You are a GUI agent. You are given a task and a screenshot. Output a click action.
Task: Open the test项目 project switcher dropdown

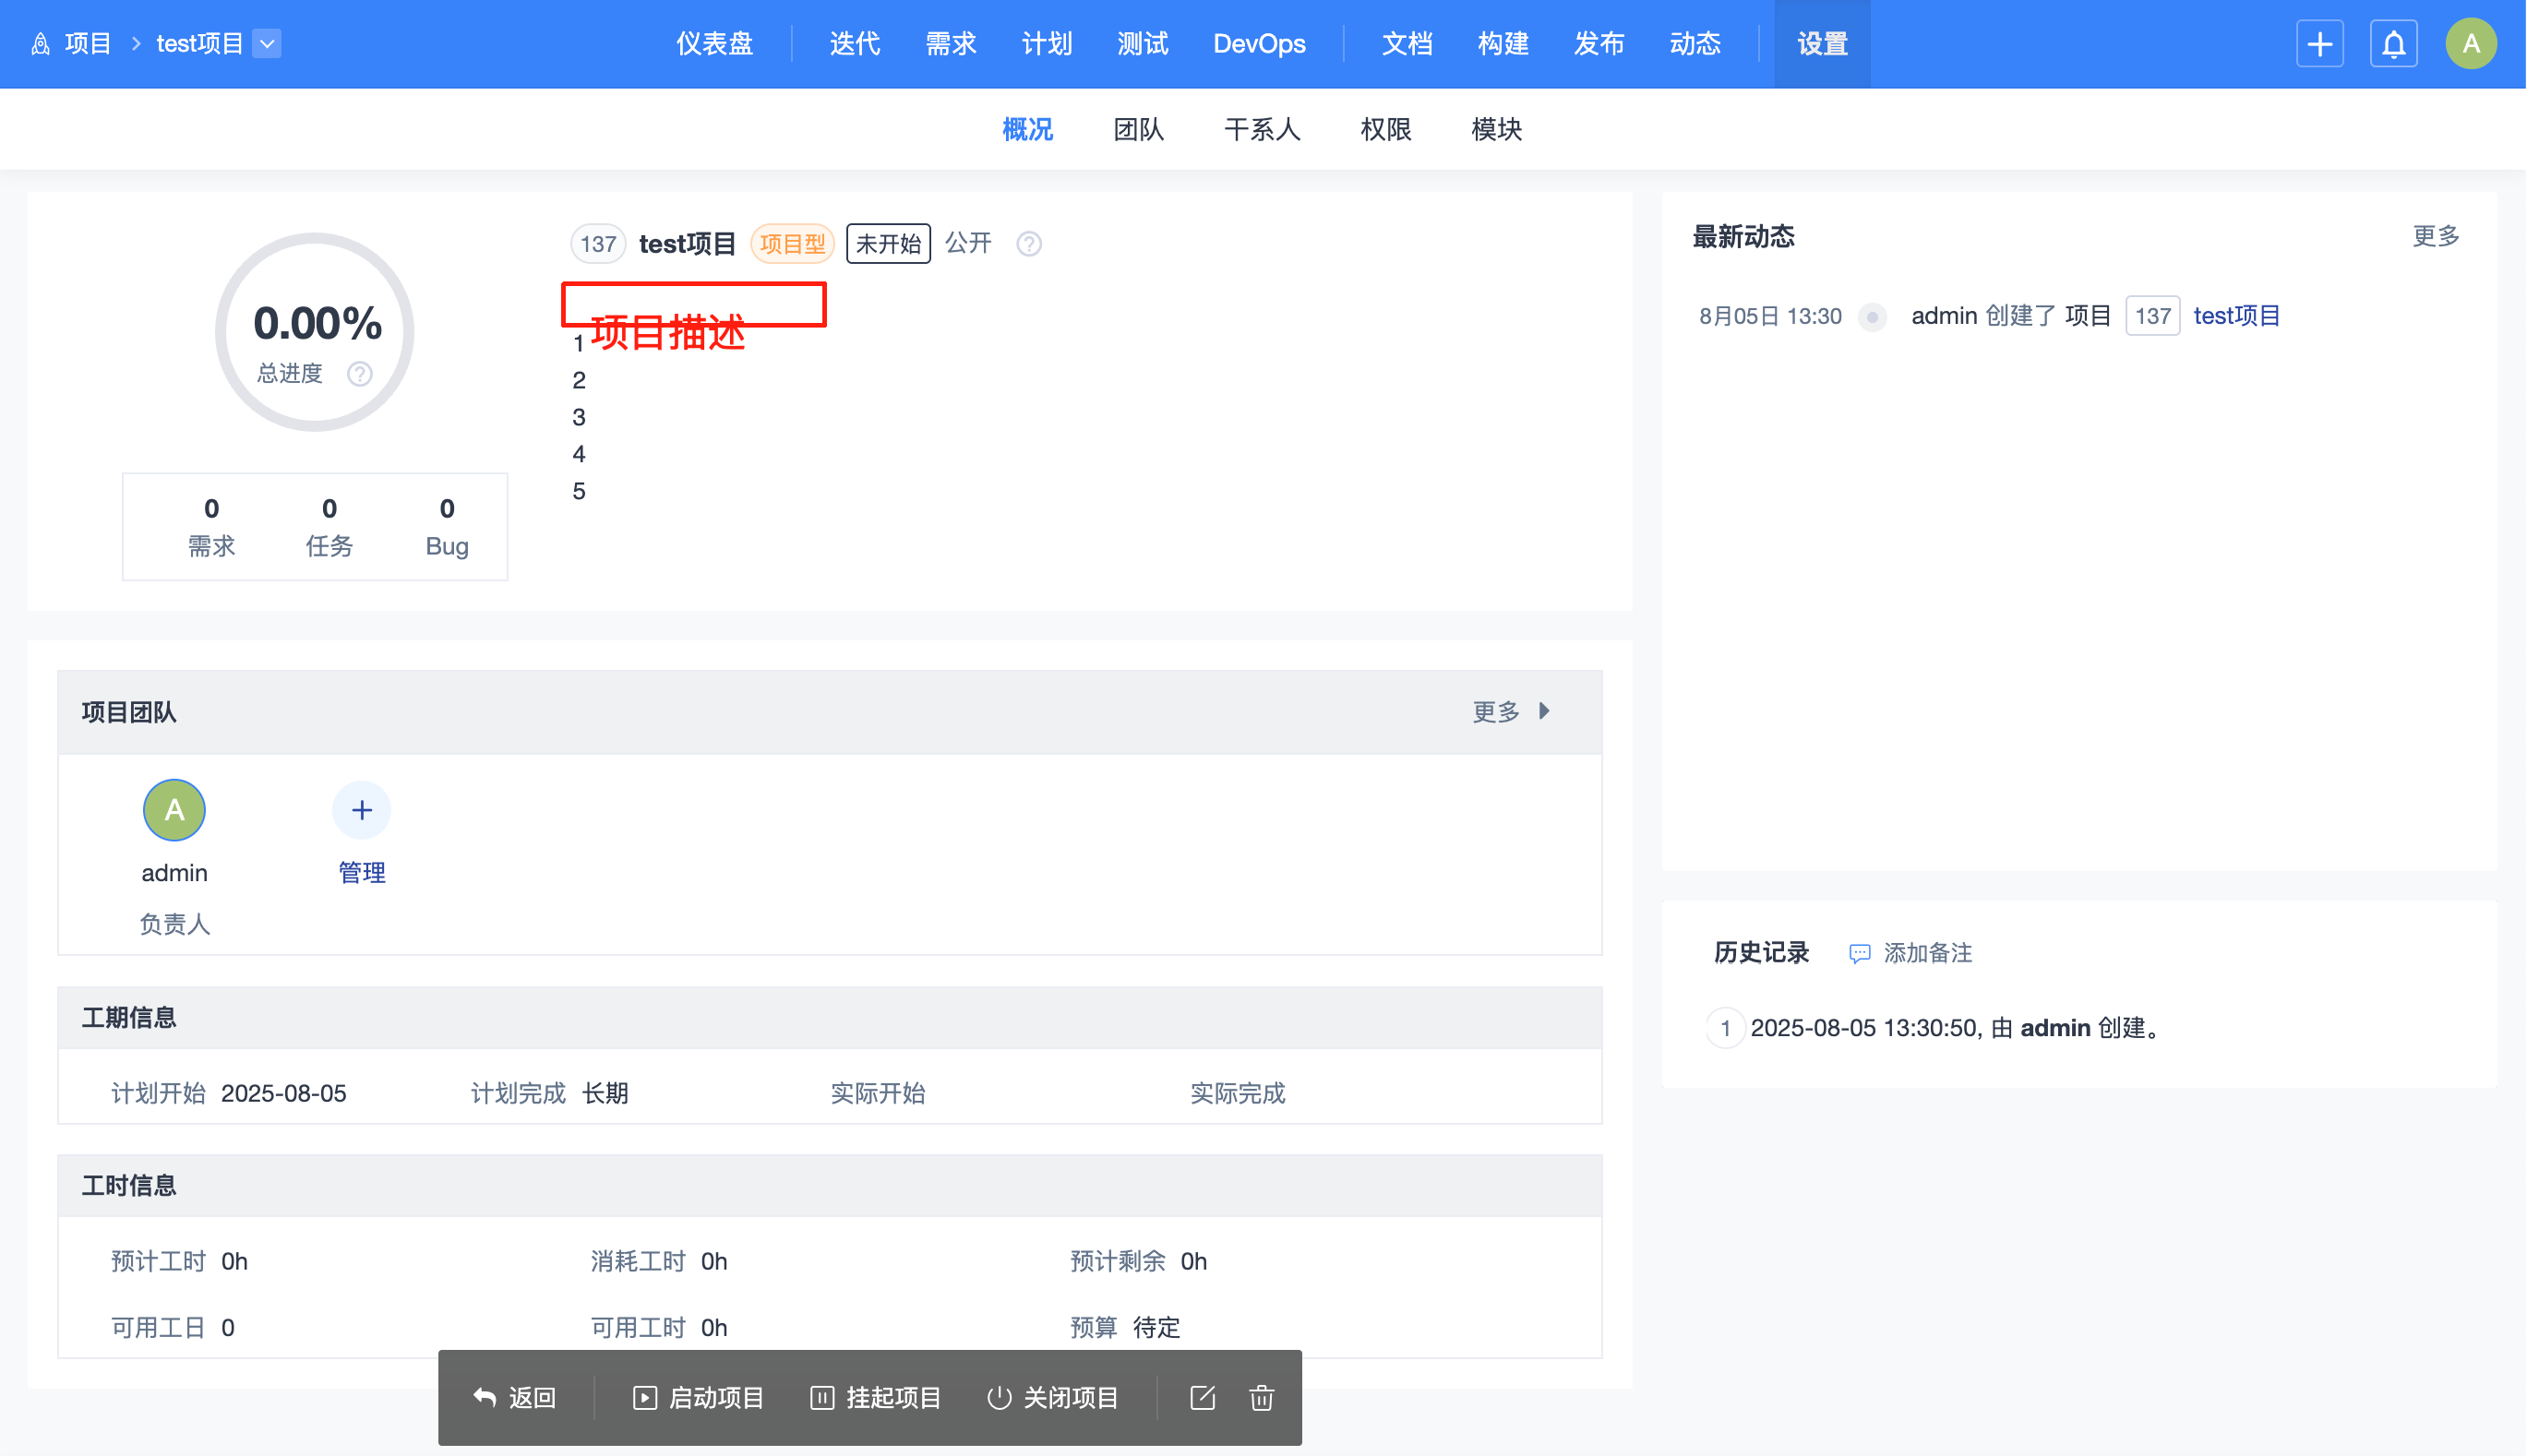pyautogui.click(x=266, y=44)
